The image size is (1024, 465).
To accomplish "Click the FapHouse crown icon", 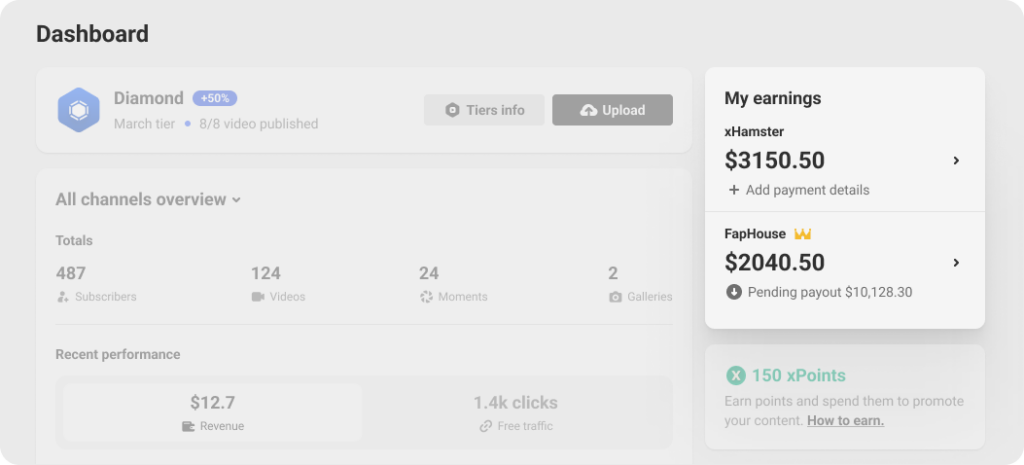I will coord(802,234).
